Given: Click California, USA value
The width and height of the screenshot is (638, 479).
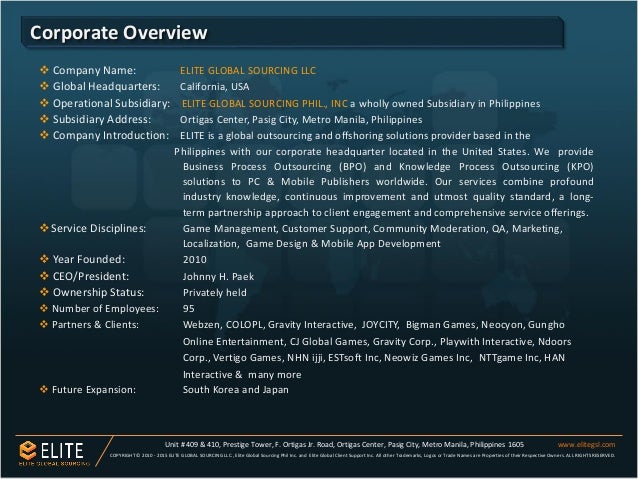Looking at the screenshot, I should pyautogui.click(x=214, y=87).
